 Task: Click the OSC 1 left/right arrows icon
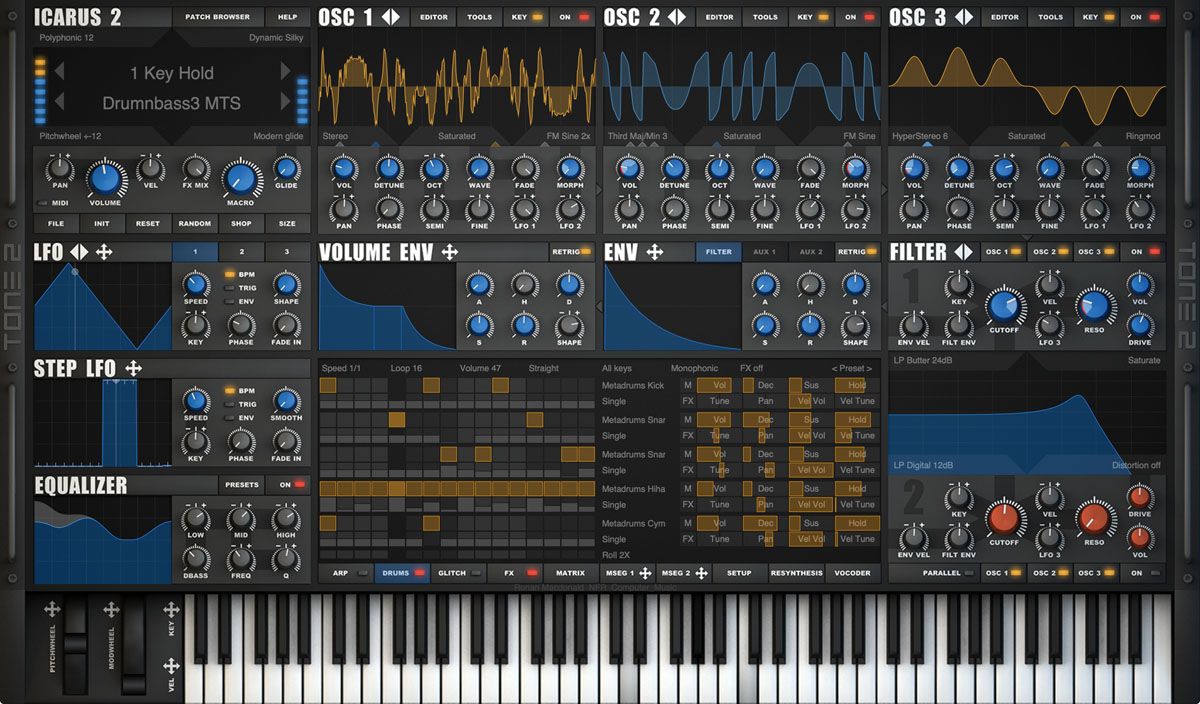391,17
